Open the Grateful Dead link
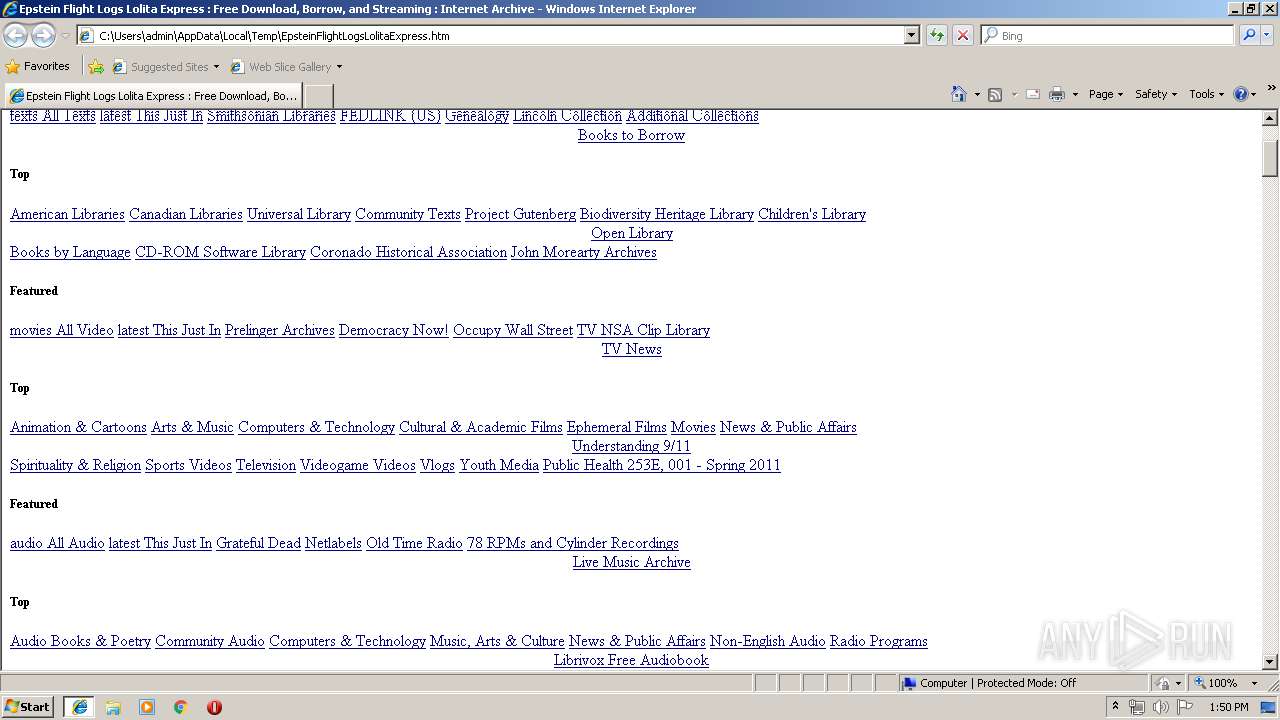1280x720 pixels. pos(258,543)
